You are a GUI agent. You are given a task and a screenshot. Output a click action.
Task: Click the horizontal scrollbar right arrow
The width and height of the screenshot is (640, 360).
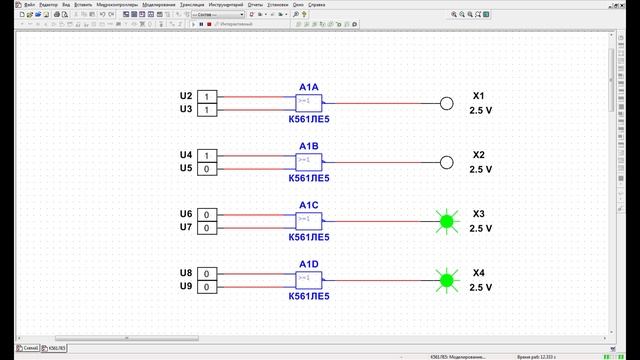click(604, 338)
